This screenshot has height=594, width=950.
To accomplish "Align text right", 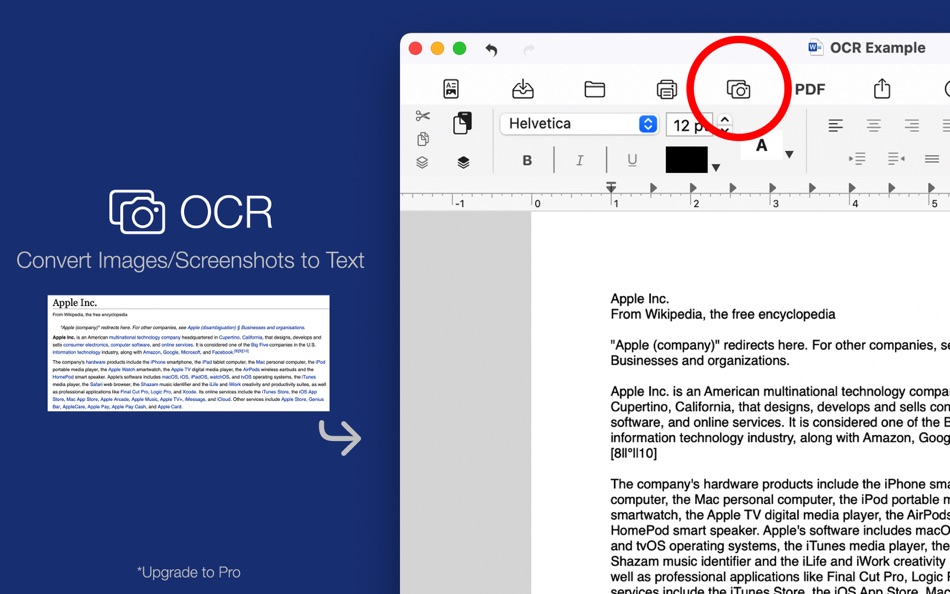I will click(x=911, y=125).
